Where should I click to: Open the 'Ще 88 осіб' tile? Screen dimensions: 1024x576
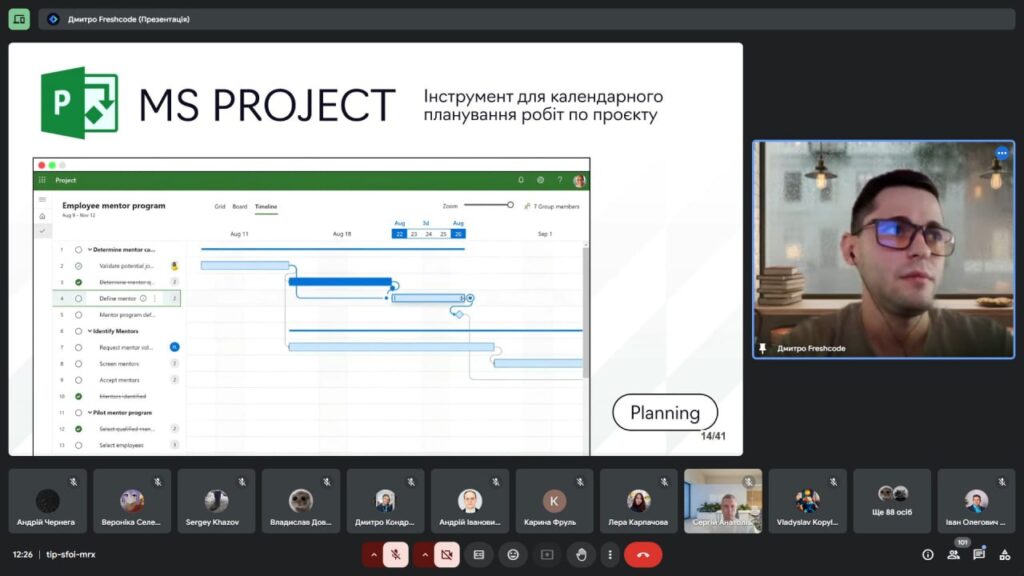(892, 501)
